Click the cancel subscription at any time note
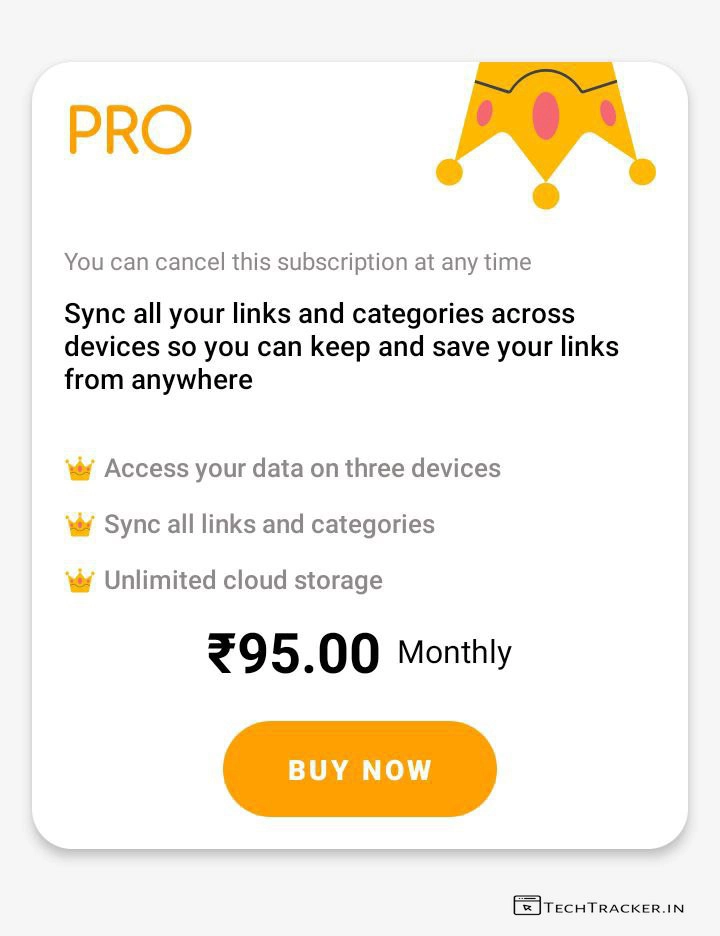The width and height of the screenshot is (720, 936). point(298,262)
